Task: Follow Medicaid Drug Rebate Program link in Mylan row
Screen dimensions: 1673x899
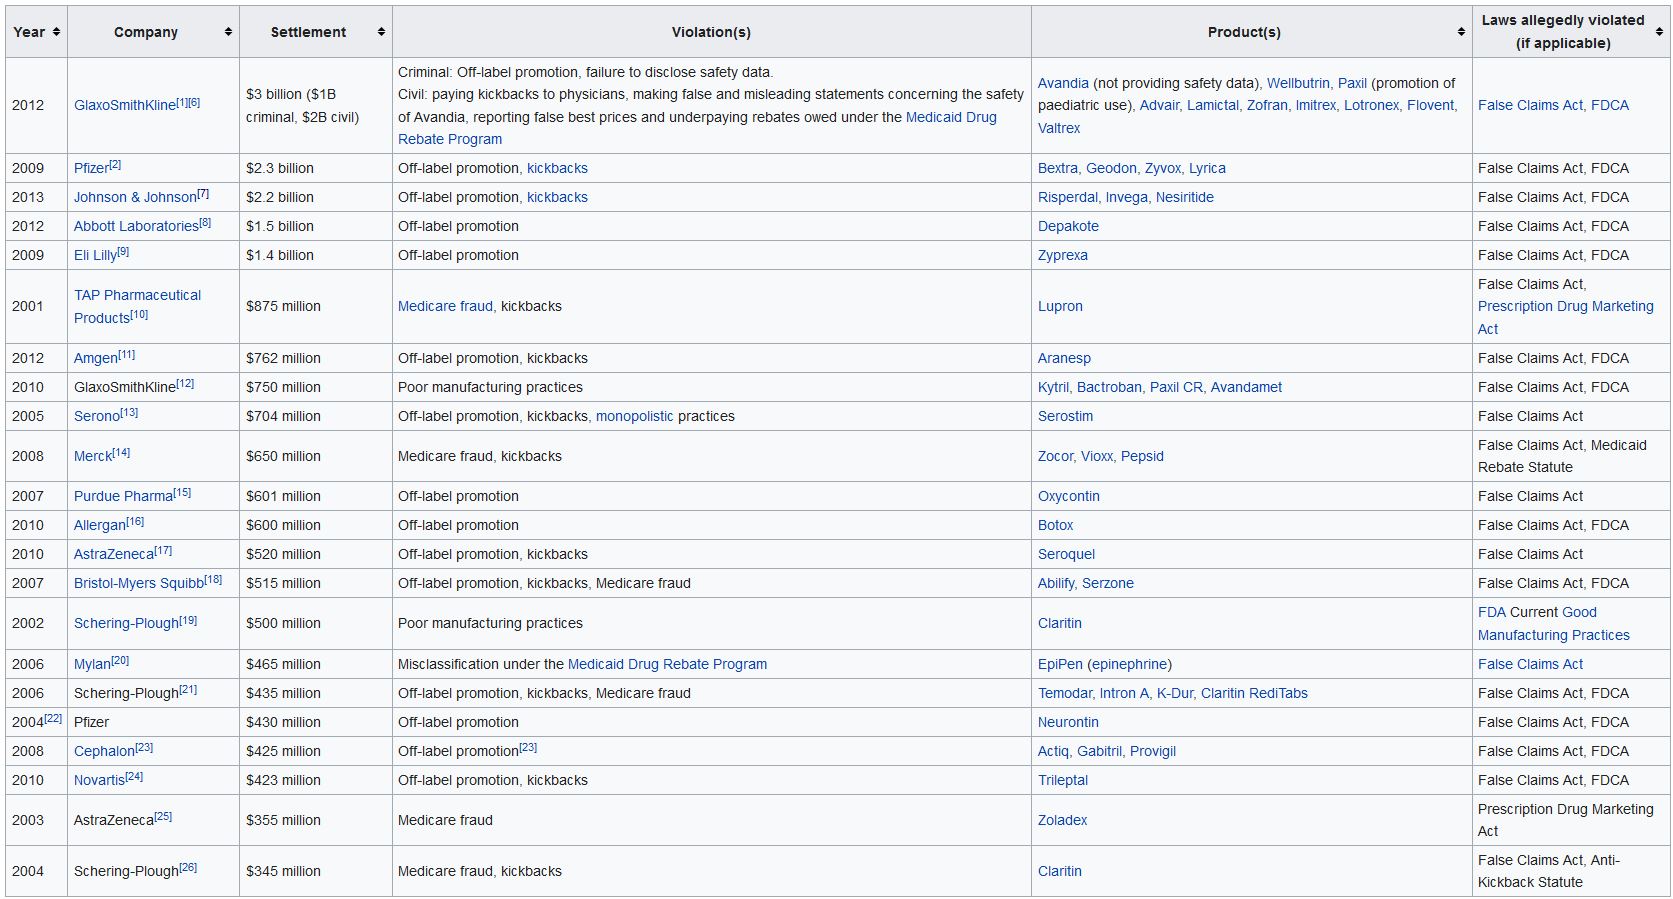Action: click(667, 664)
